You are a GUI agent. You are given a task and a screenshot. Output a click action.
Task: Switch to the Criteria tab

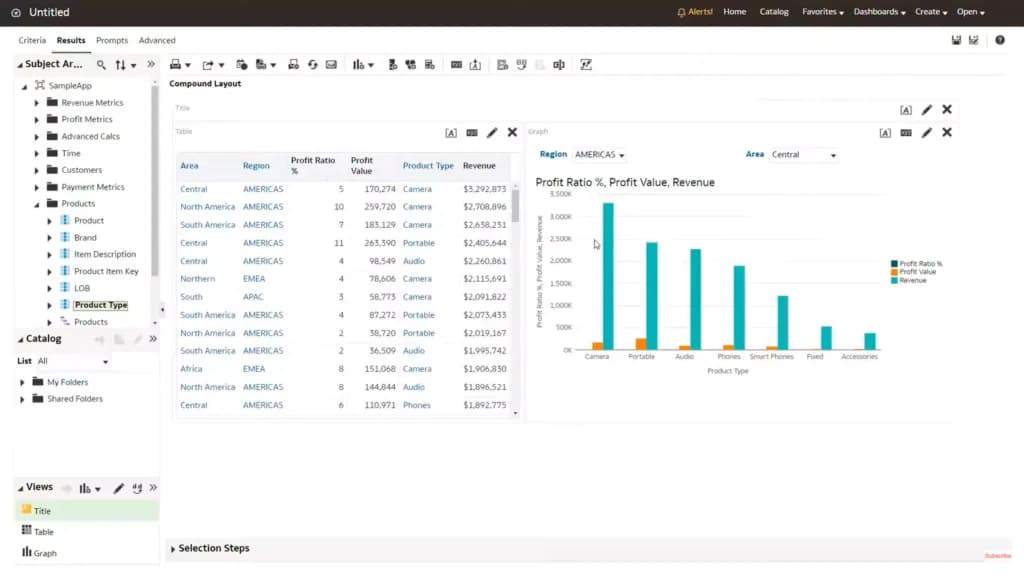[32, 40]
